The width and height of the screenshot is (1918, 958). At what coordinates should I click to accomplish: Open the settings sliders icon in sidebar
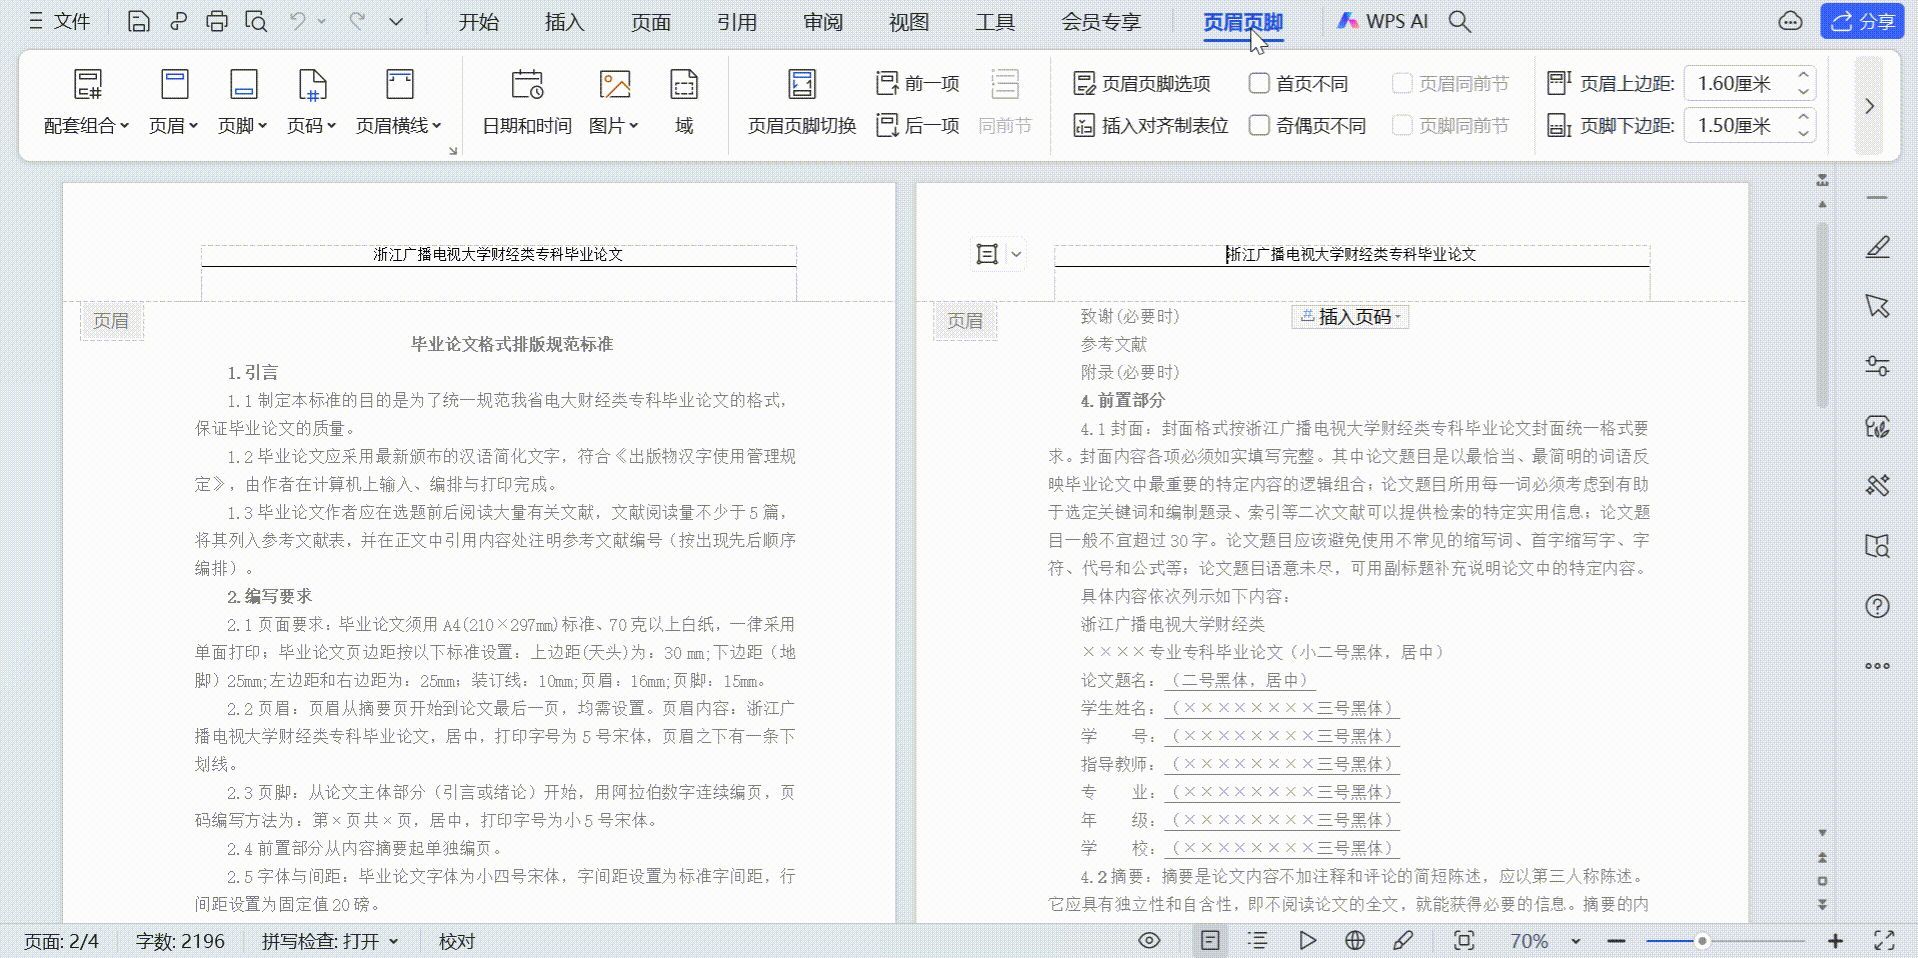tap(1877, 366)
